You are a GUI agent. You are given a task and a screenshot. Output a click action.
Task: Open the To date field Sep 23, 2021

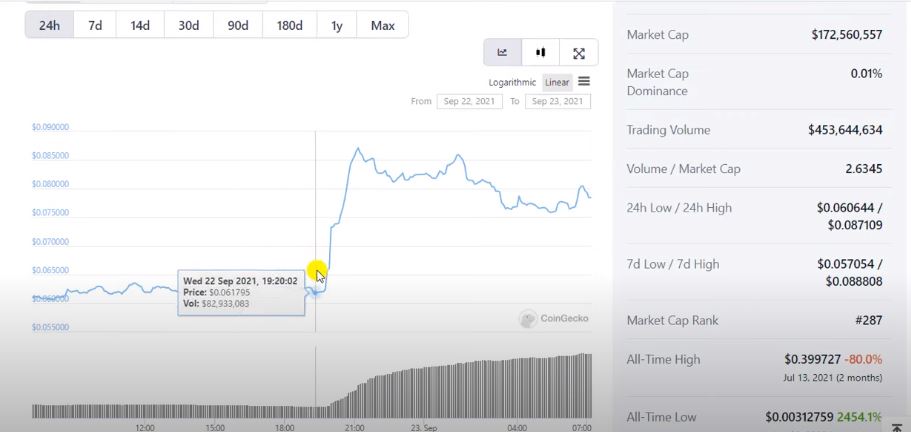coord(558,101)
